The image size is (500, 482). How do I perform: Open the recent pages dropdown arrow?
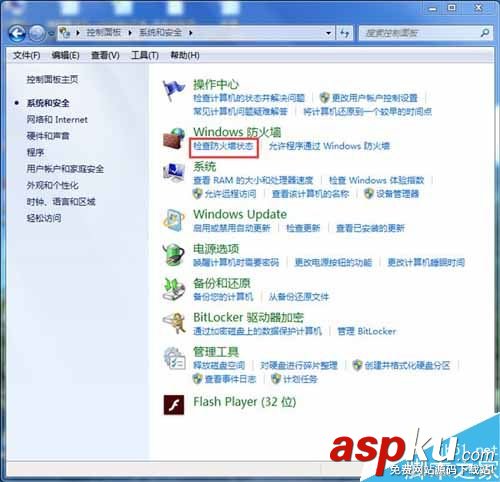pos(51,33)
